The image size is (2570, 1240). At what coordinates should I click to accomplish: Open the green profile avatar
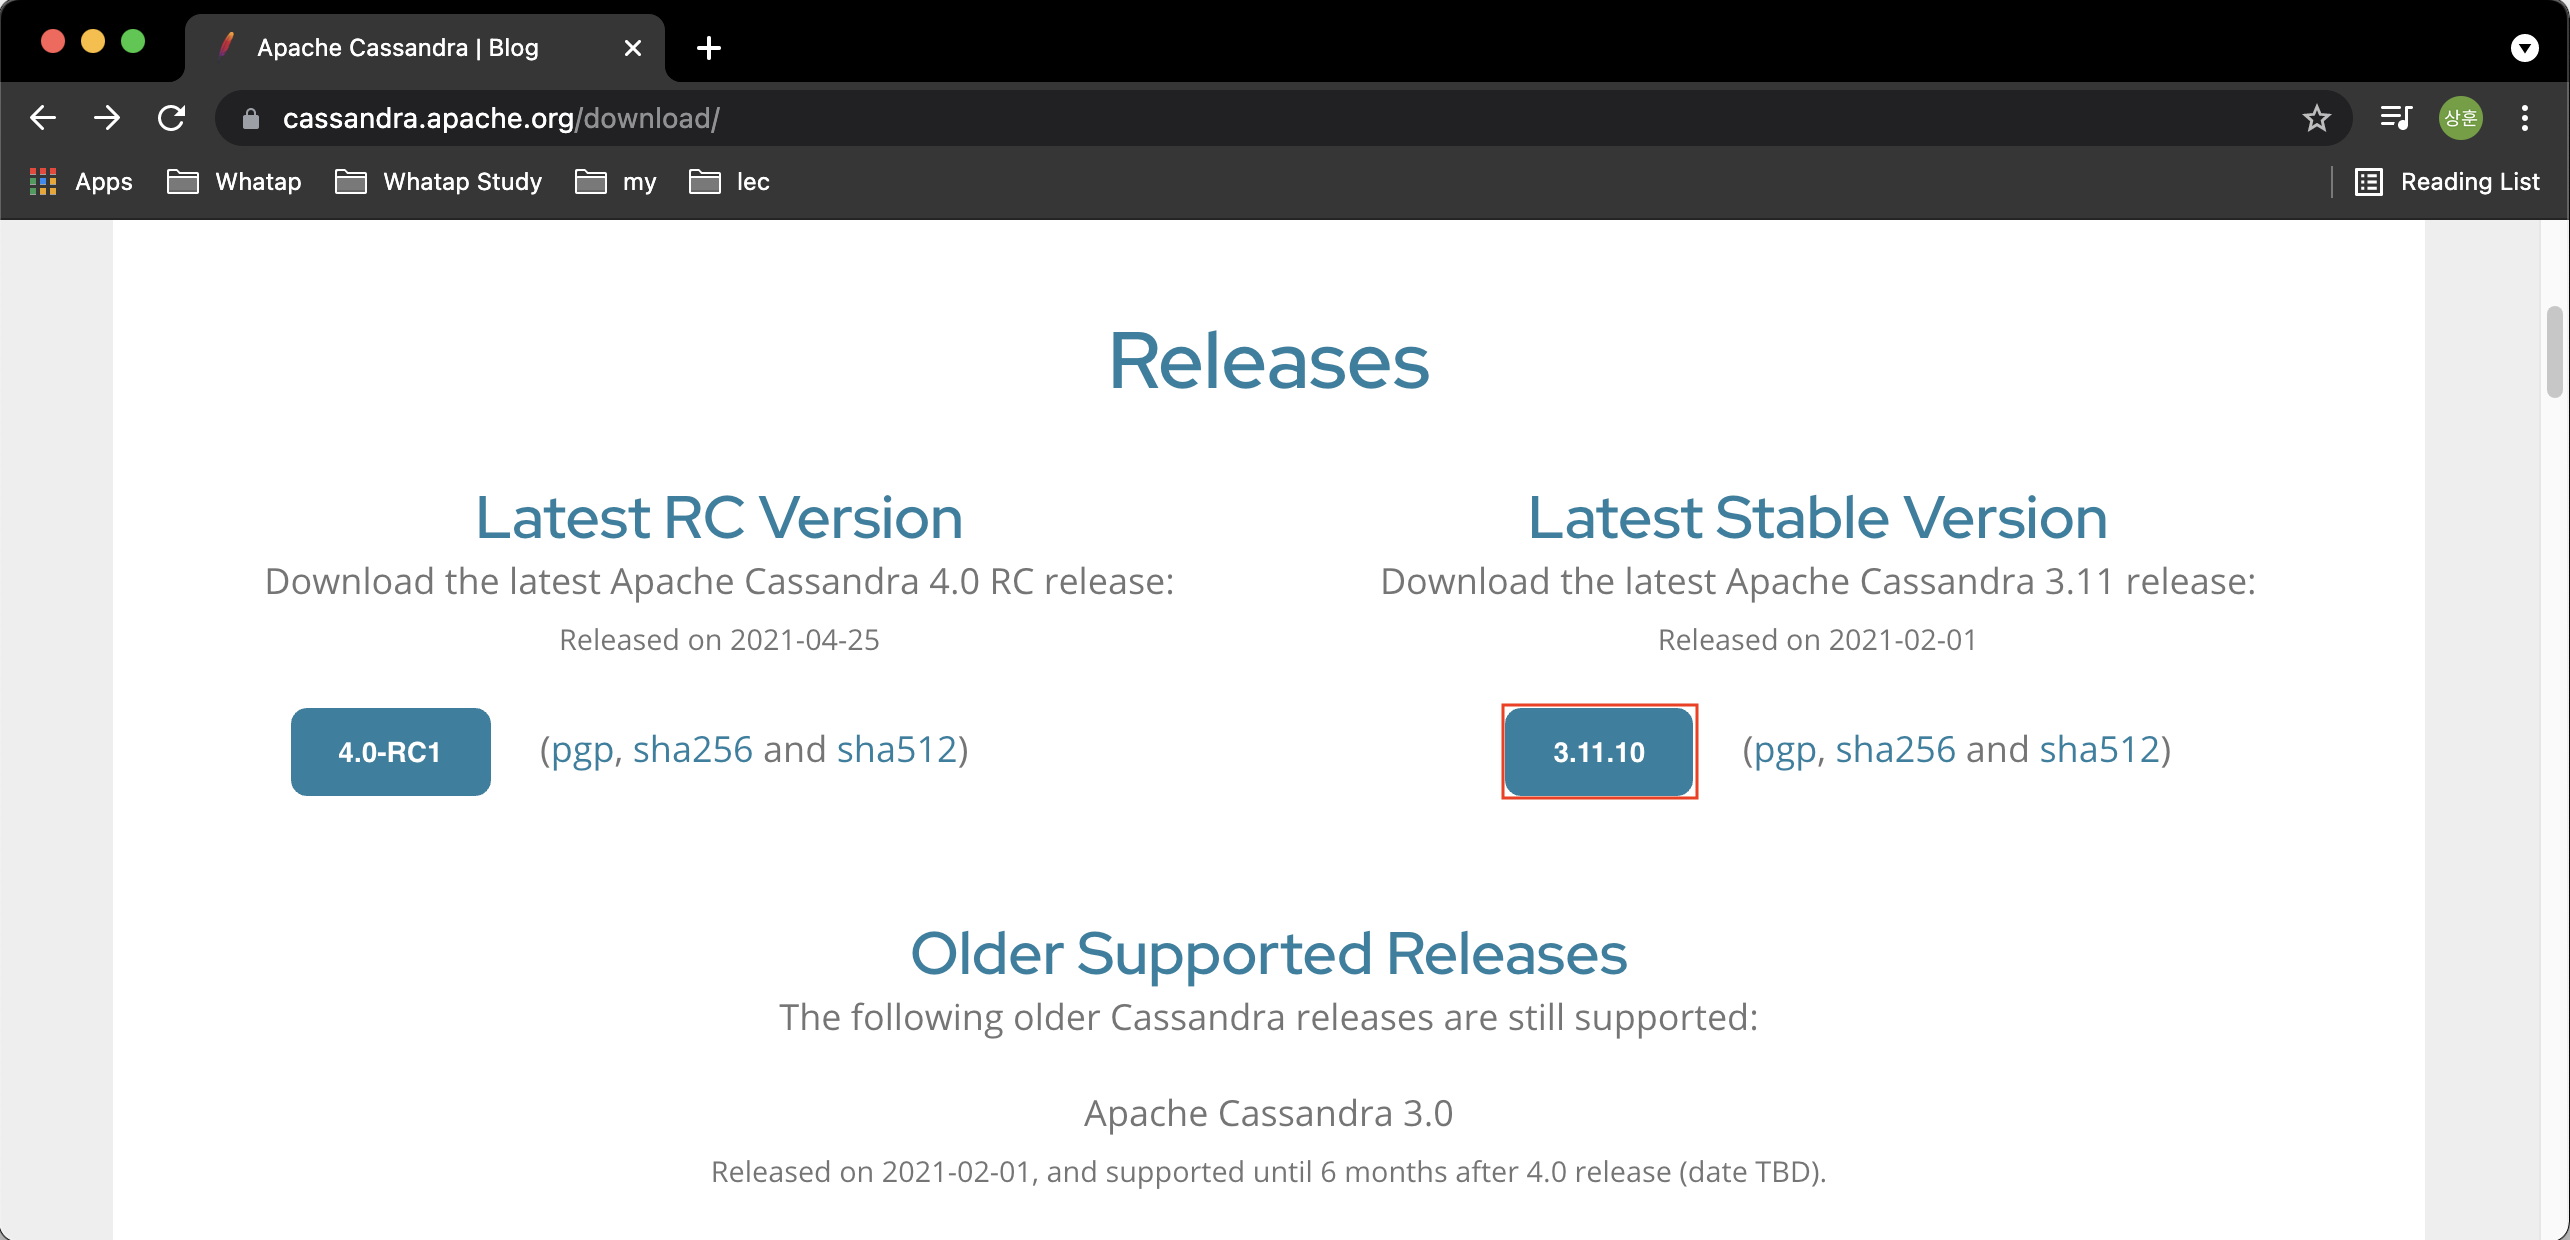2460,118
